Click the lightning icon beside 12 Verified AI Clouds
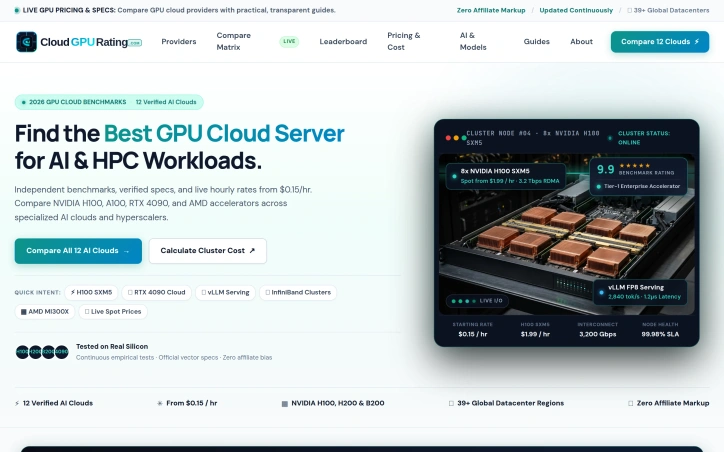724x452 pixels. [x=17, y=404]
